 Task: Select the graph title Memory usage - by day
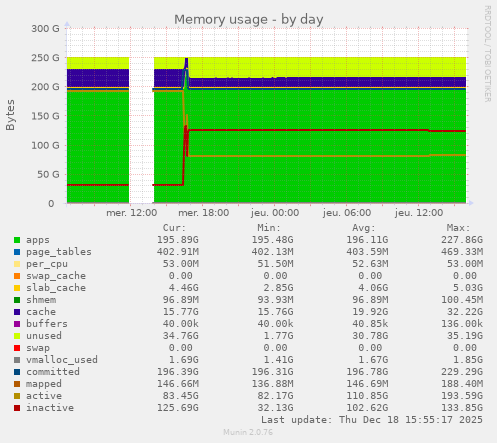[x=249, y=20]
